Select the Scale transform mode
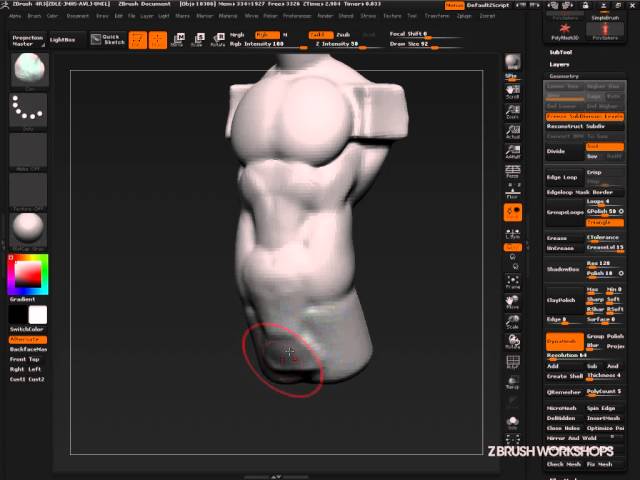 coord(198,40)
